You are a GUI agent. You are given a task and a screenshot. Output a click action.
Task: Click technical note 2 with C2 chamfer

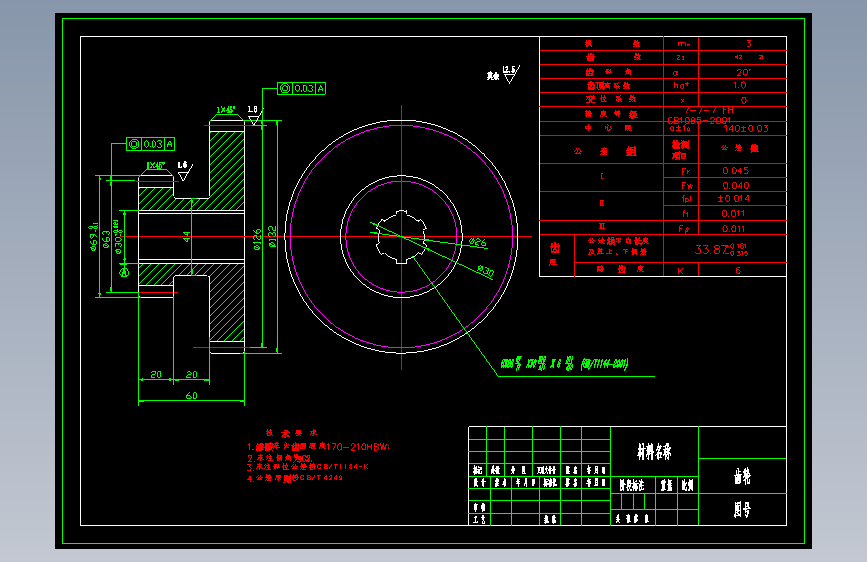point(280,458)
